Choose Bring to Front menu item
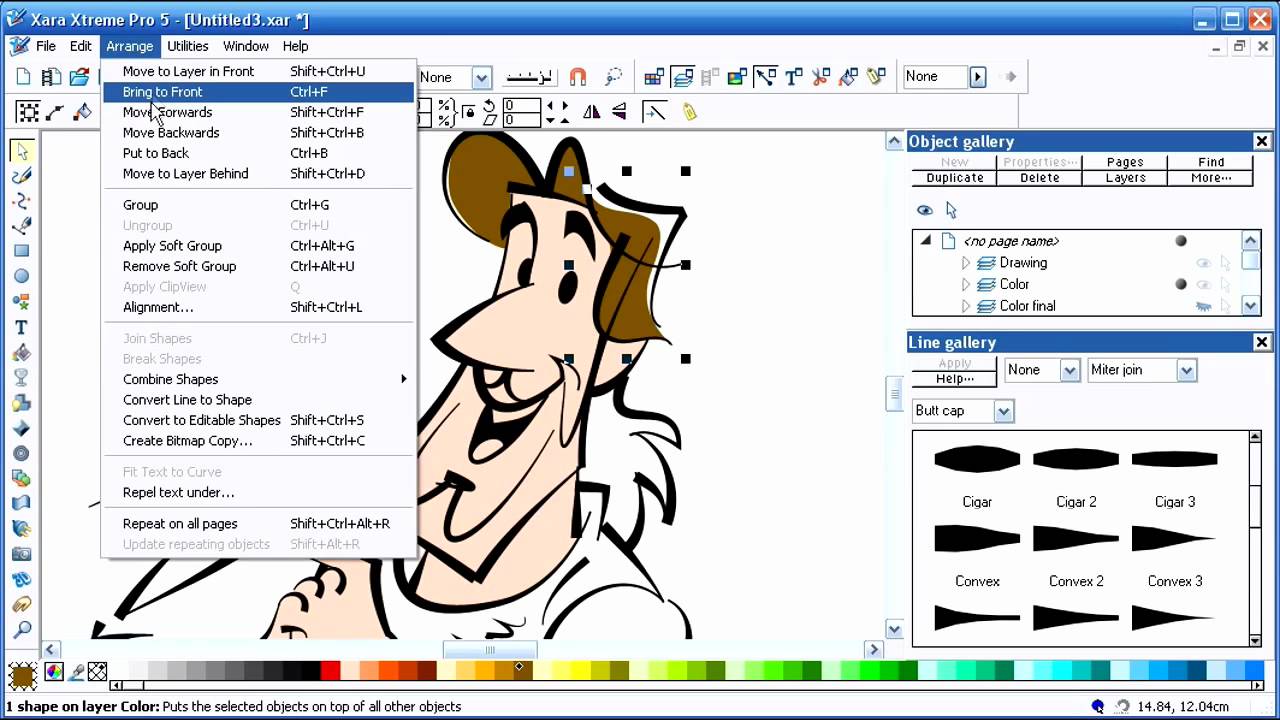1280x720 pixels. pyautogui.click(x=259, y=92)
